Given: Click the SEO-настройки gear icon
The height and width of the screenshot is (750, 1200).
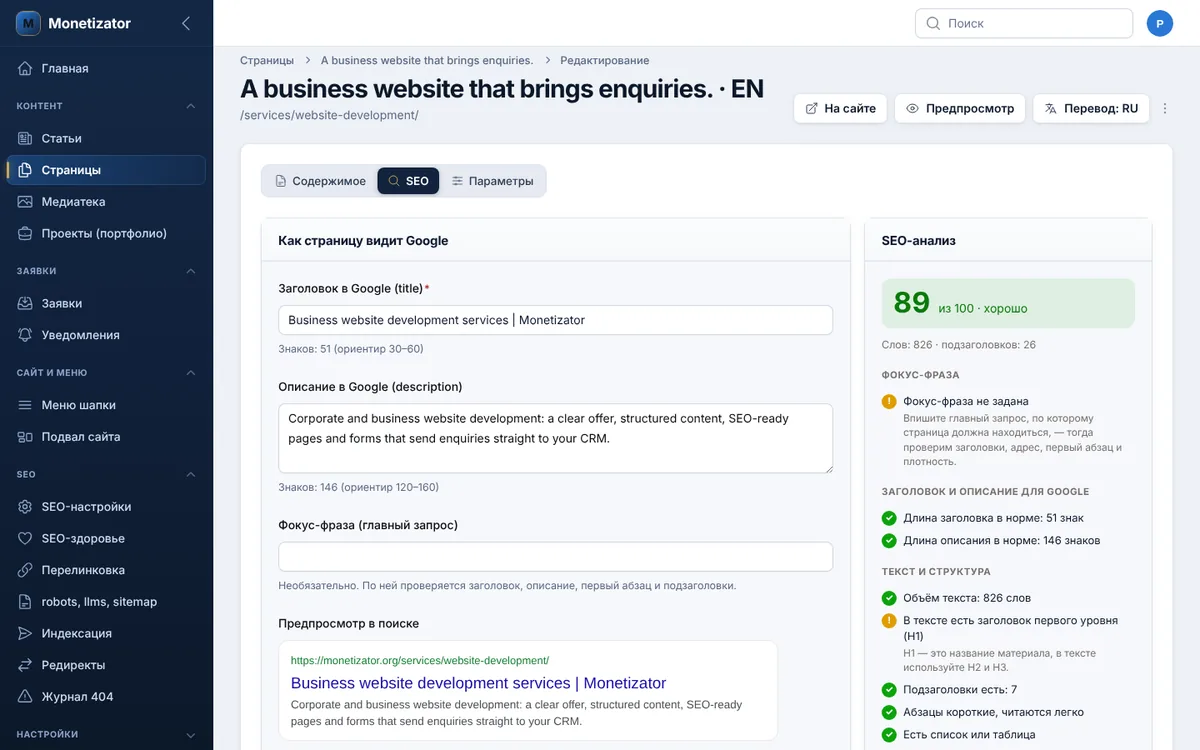Looking at the screenshot, I should tap(25, 507).
